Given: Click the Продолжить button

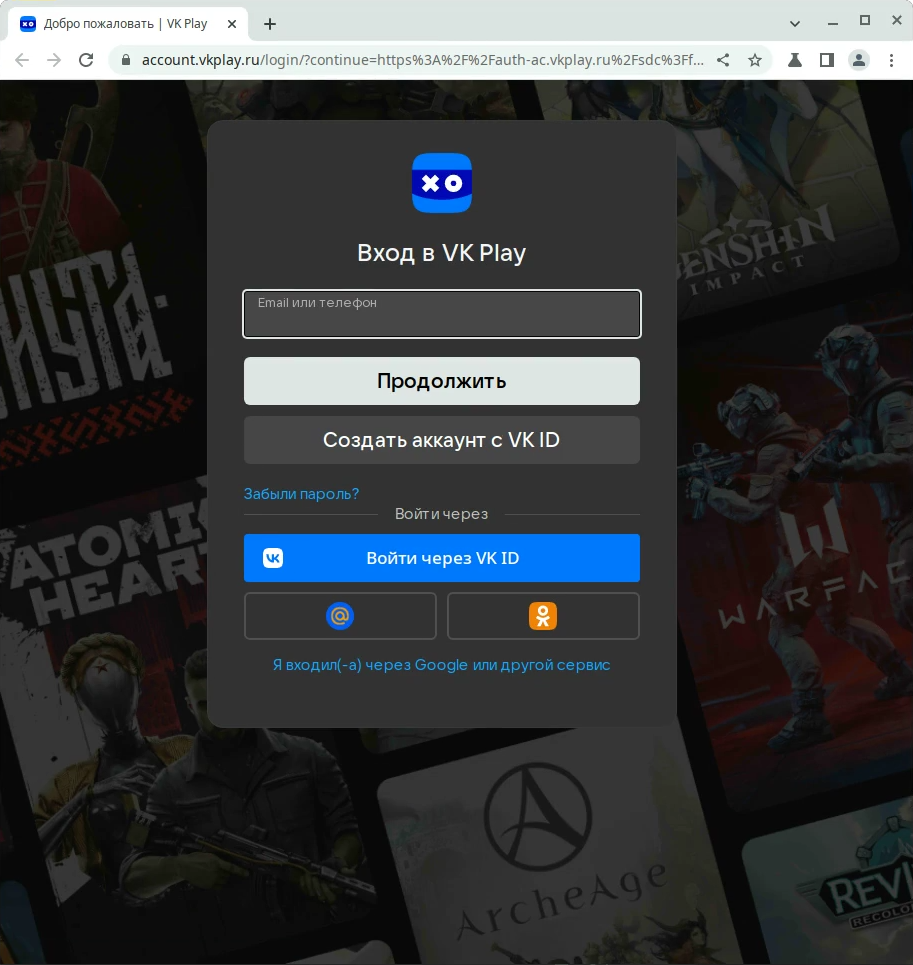Looking at the screenshot, I should [442, 381].
